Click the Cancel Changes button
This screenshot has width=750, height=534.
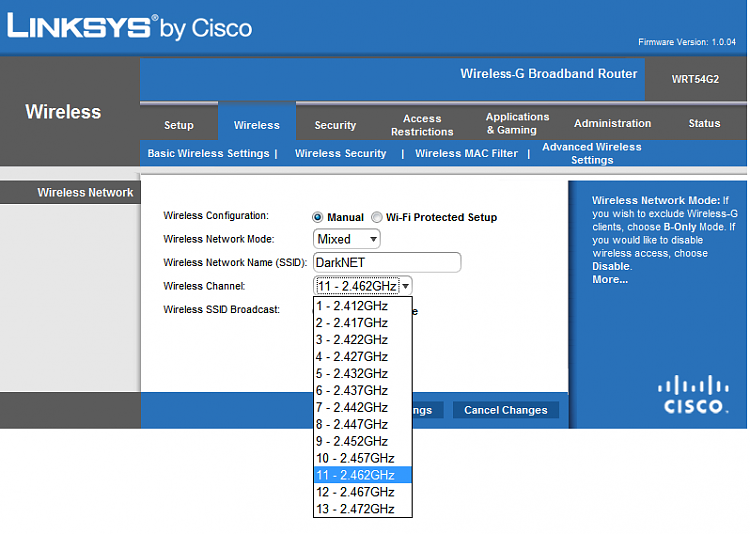click(506, 410)
